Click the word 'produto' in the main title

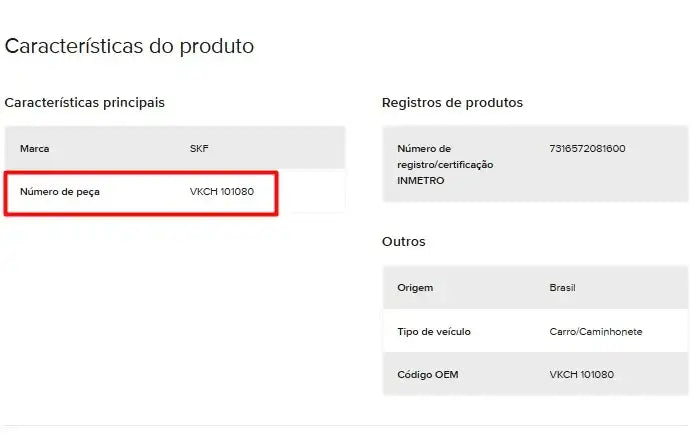point(220,46)
